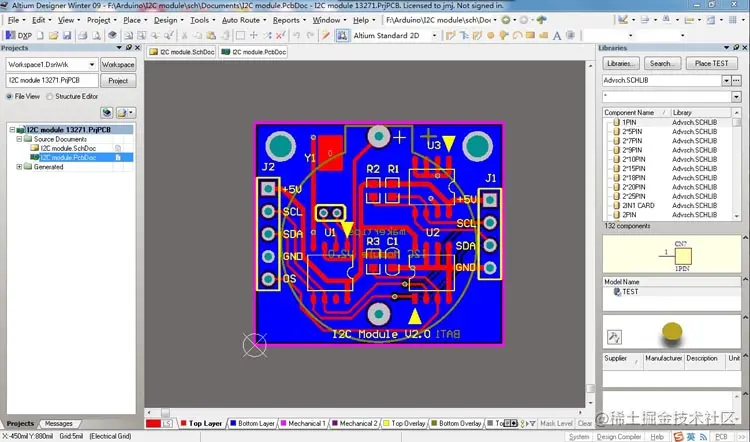This screenshot has height=442, width=750.
Task: Open the Design Compiler panel button
Action: (618, 437)
